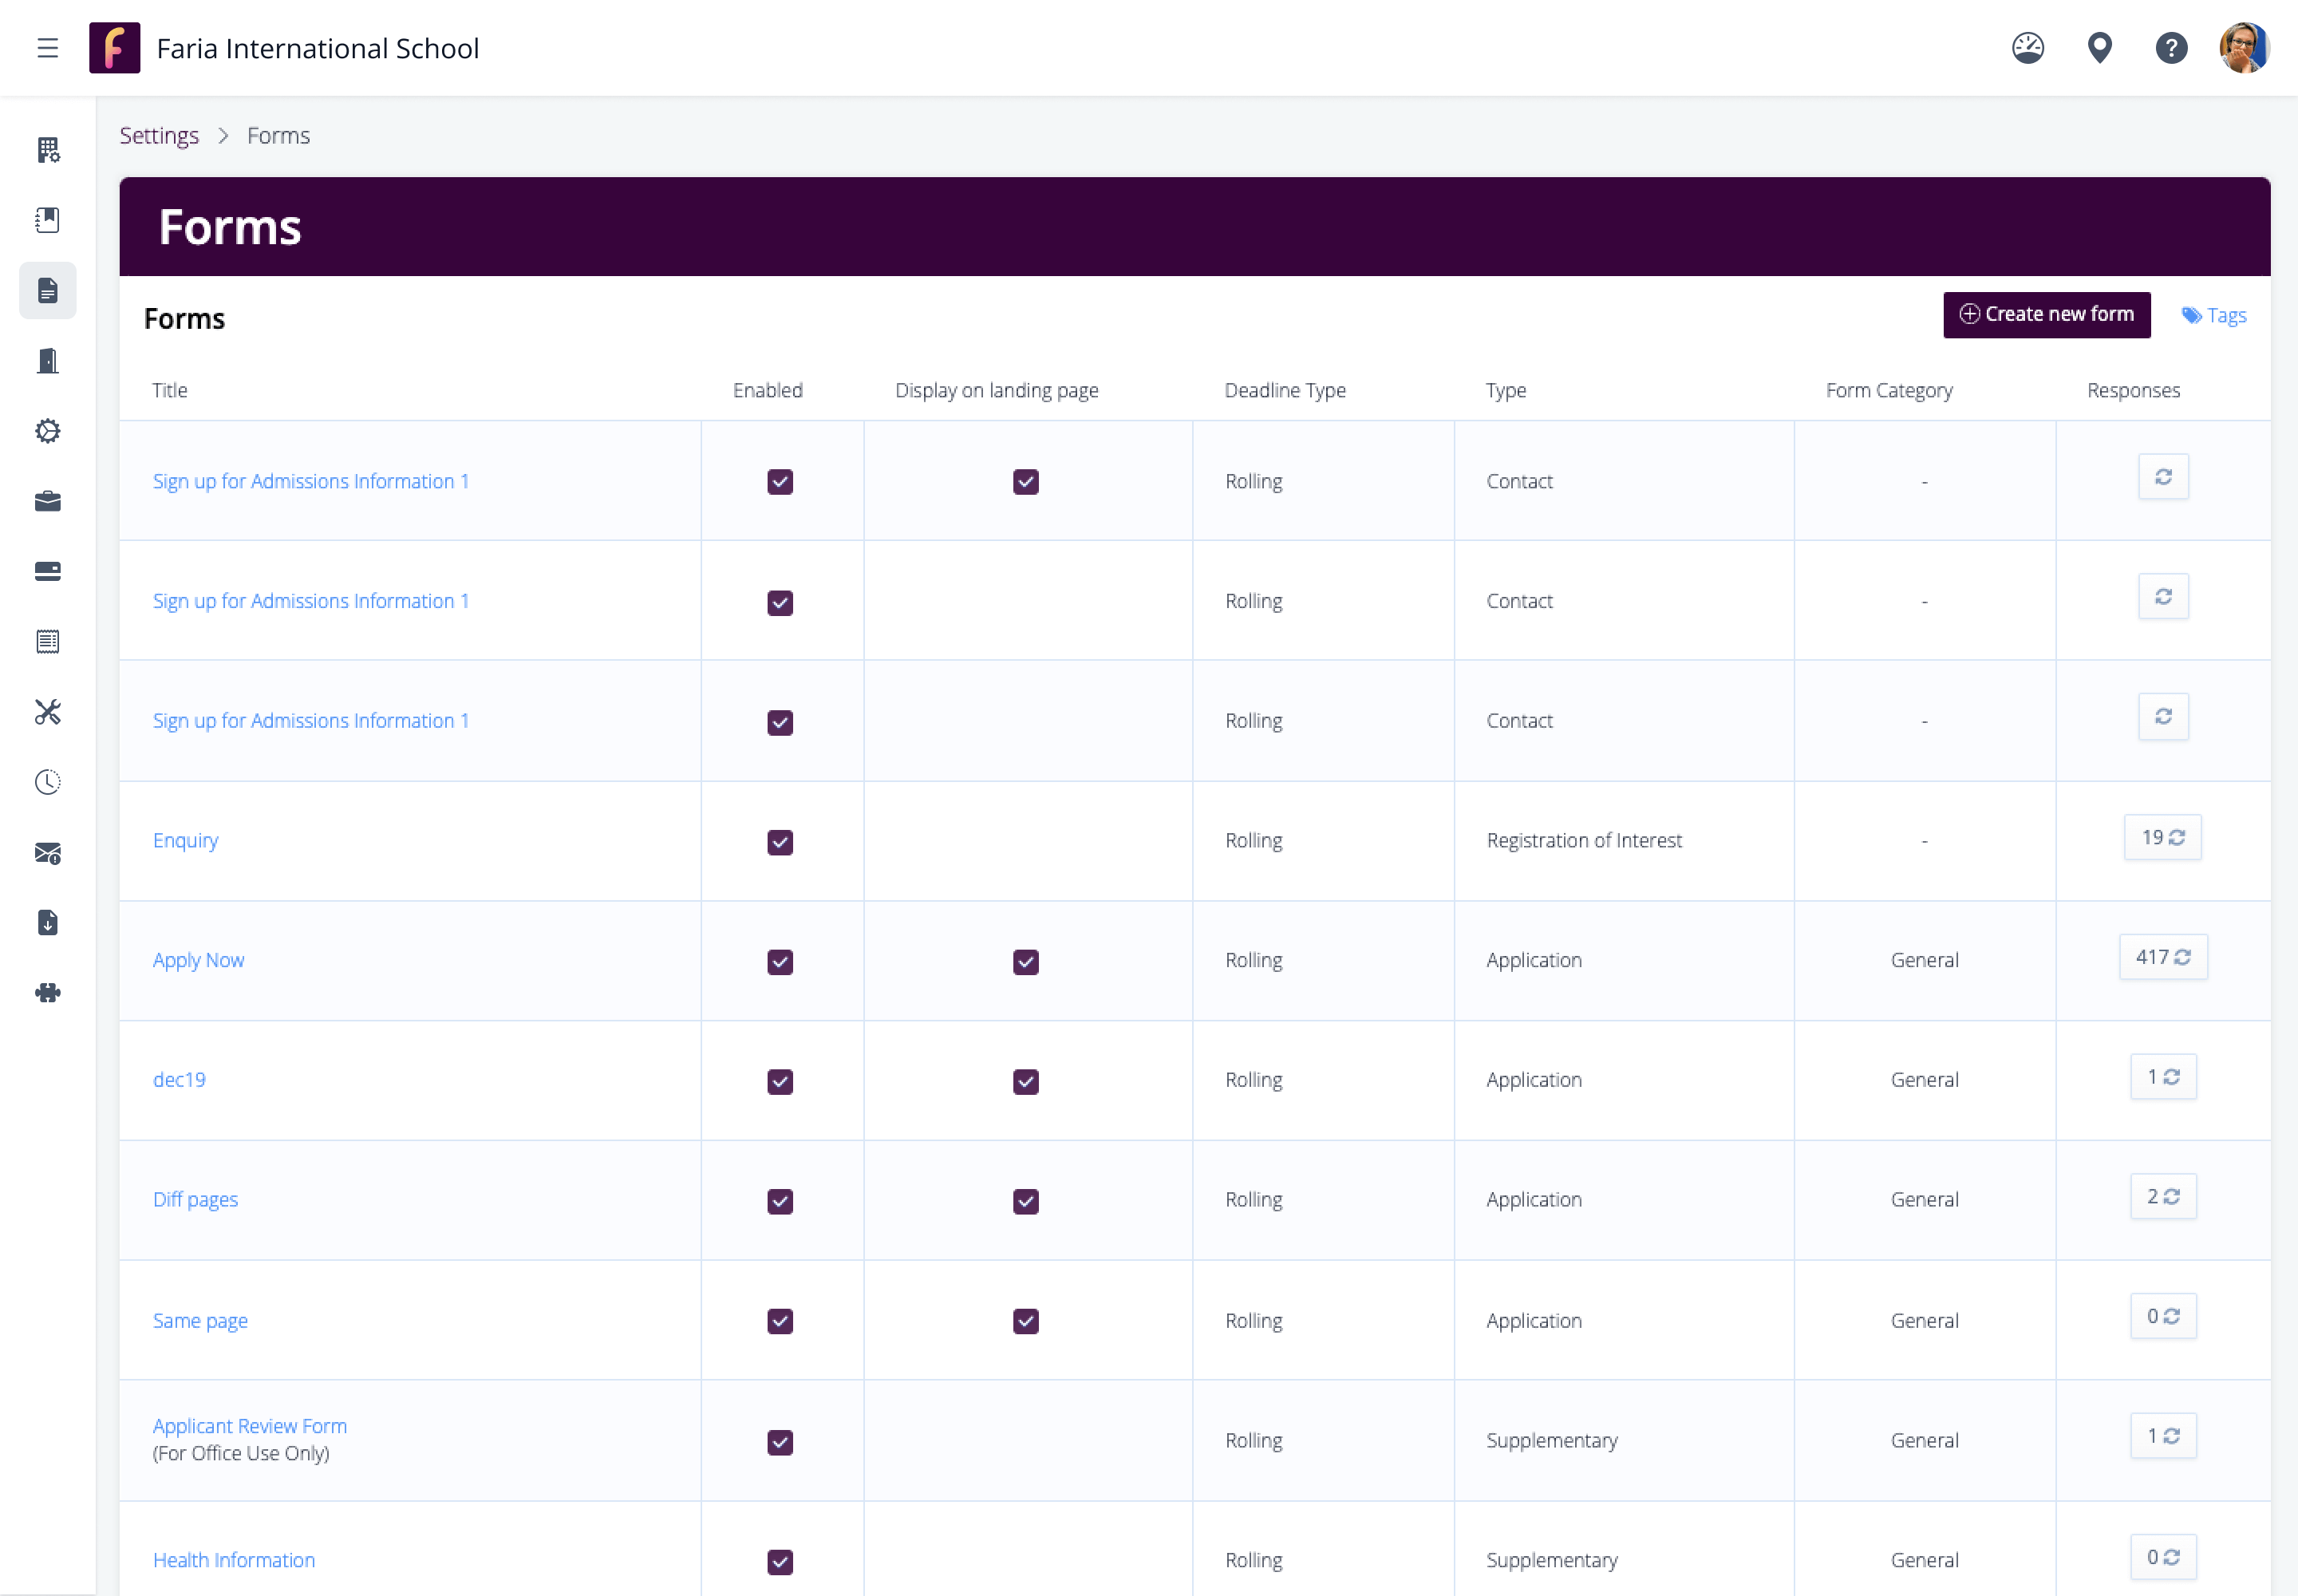2298x1596 pixels.
Task: Toggle Enabled checkbox for dec19 form
Action: tap(780, 1082)
